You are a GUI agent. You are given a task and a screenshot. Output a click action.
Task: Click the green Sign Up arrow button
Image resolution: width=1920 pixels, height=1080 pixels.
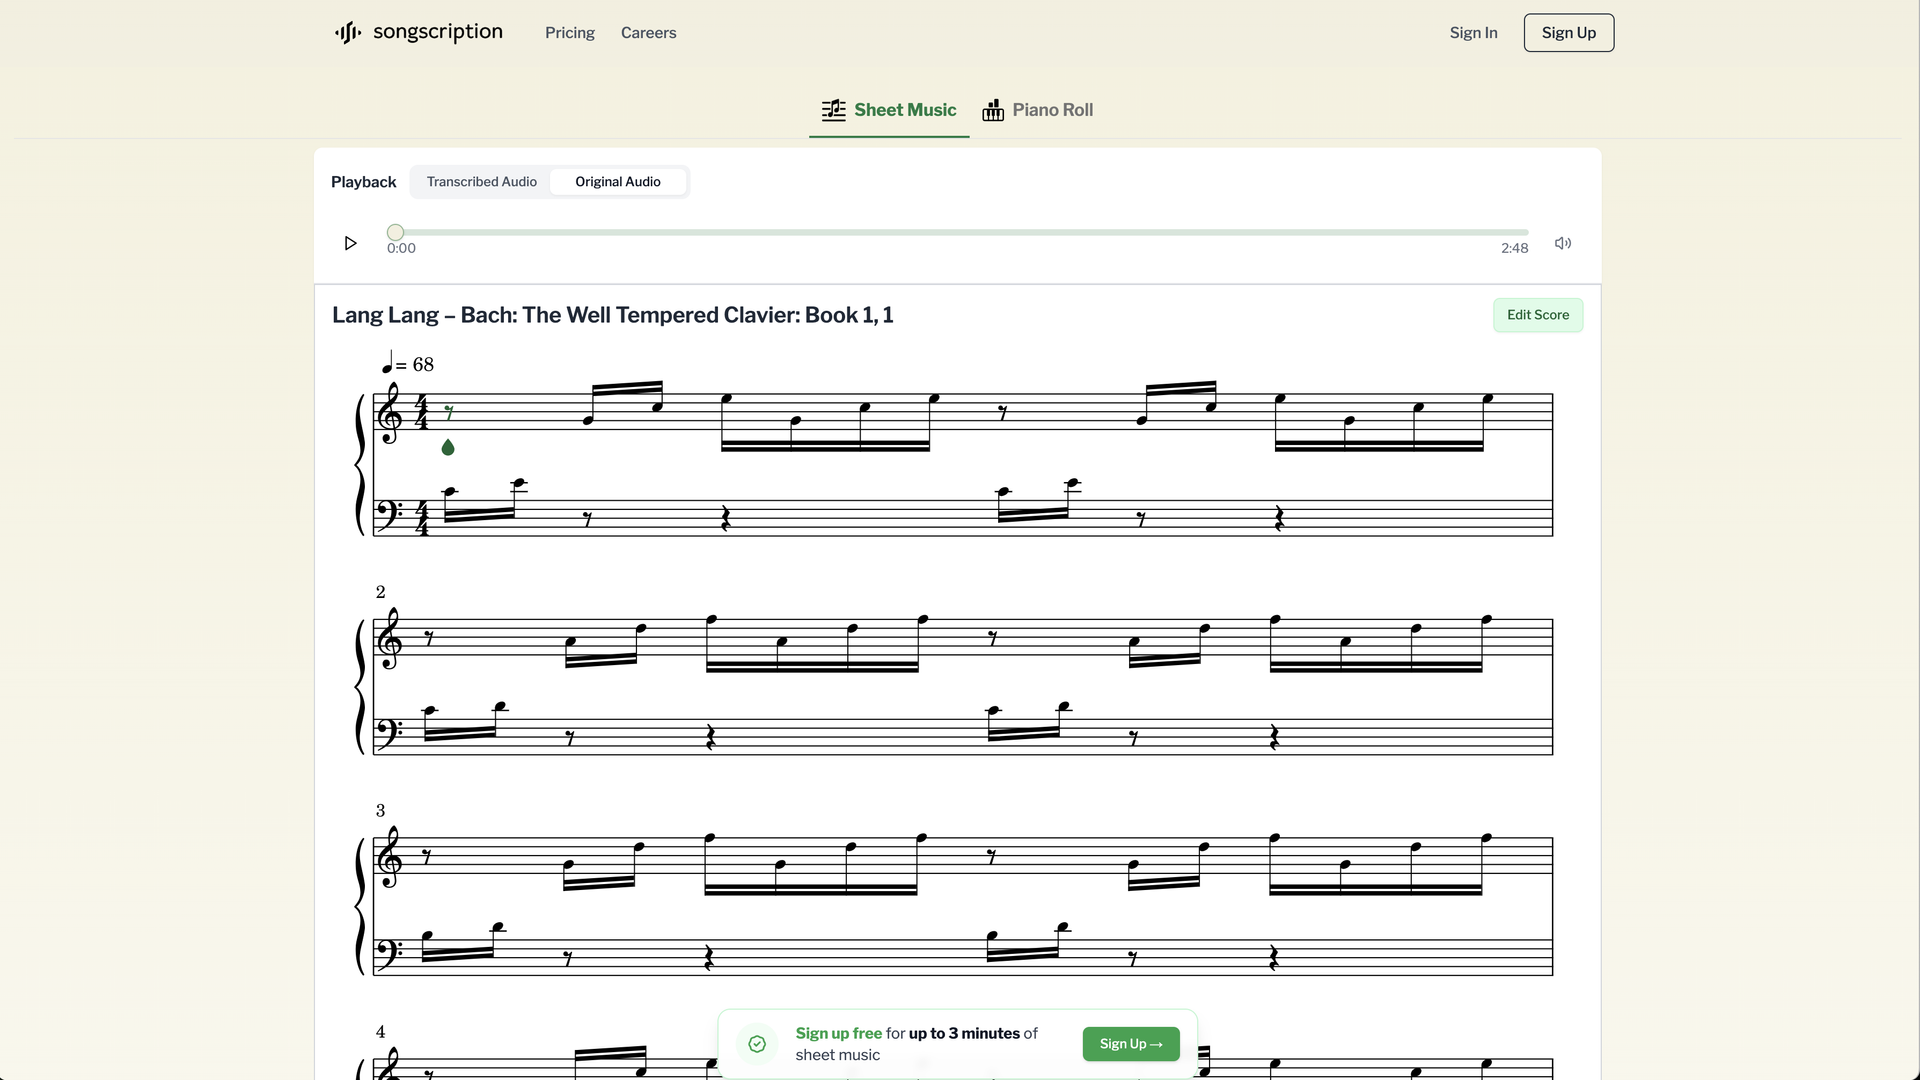point(1130,1044)
